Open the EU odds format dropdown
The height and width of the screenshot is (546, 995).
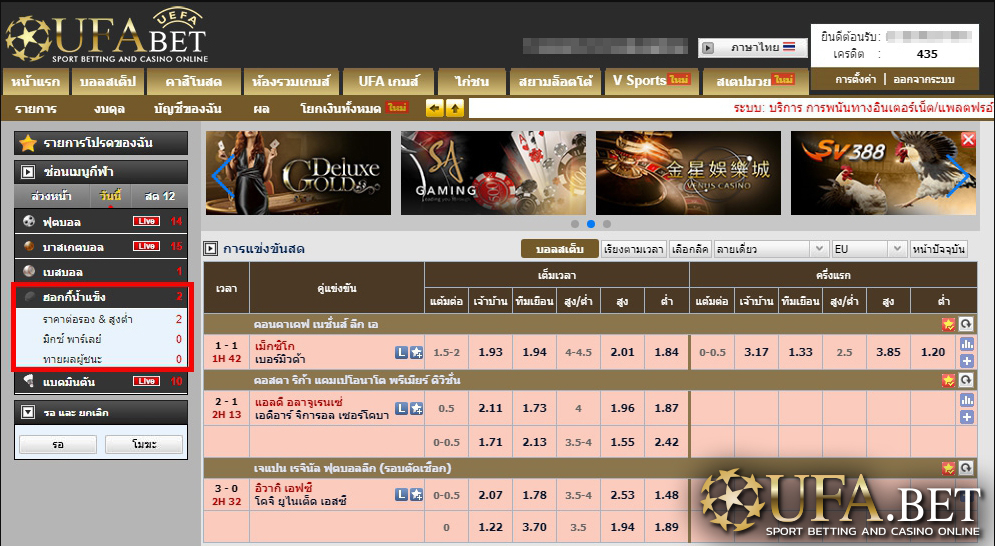tap(869, 249)
